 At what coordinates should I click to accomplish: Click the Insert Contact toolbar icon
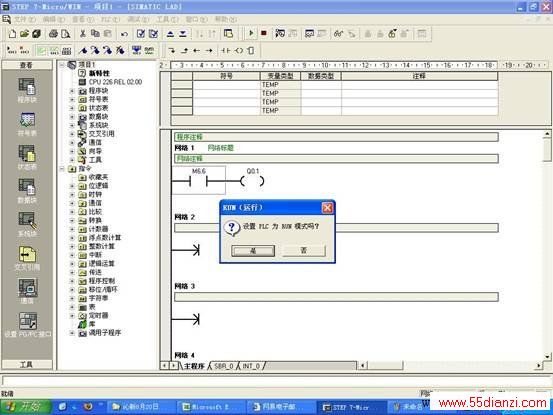pyautogui.click(x=226, y=51)
